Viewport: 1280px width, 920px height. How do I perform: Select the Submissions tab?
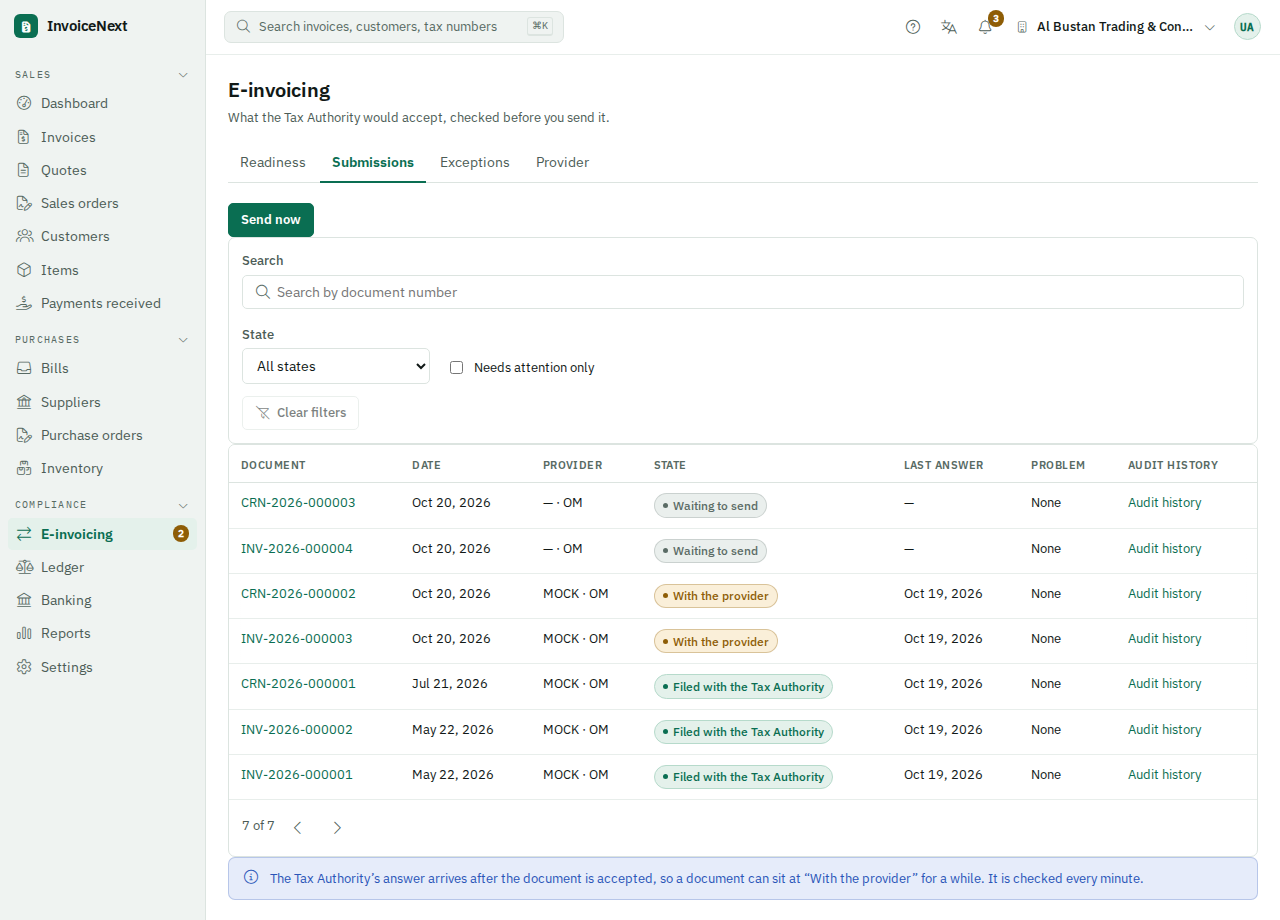373,162
